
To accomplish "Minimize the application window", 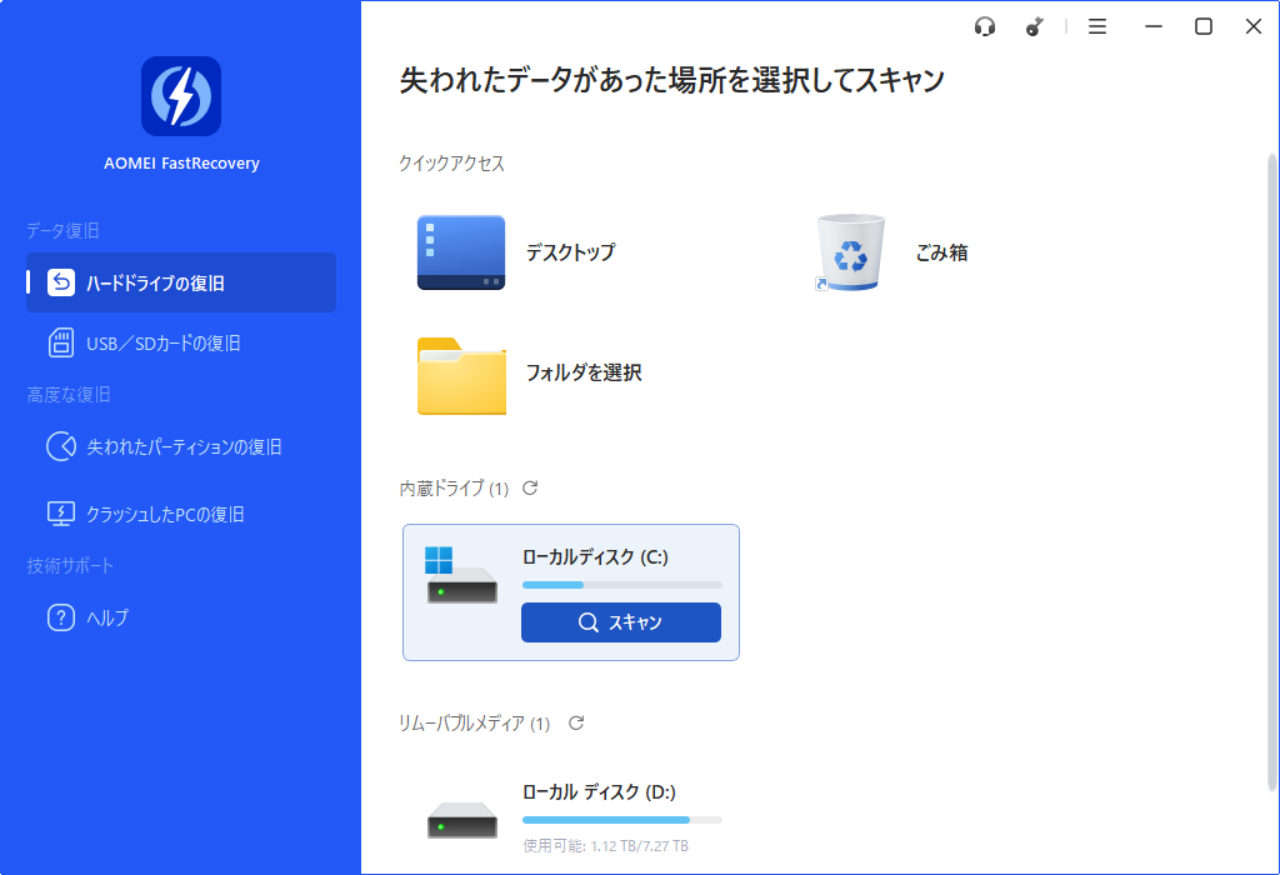I will (1154, 27).
